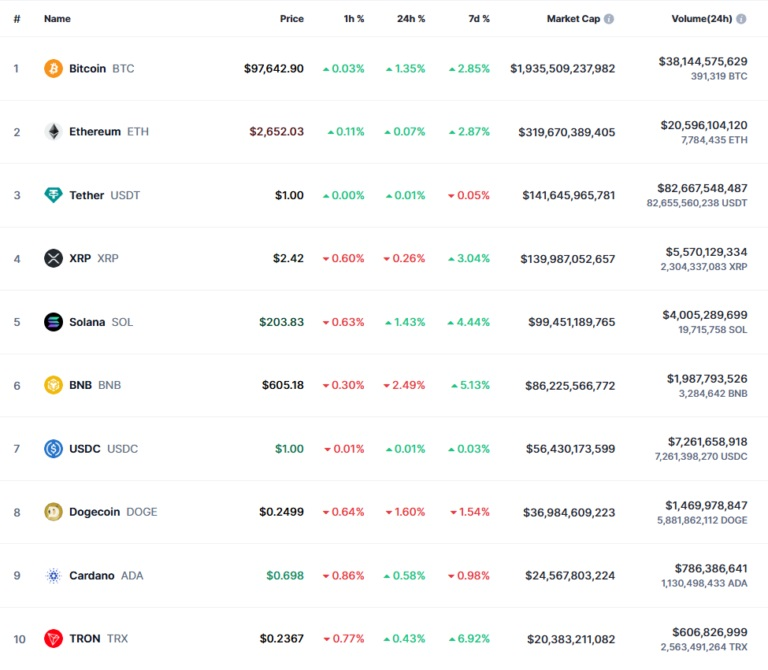Click the USDC logo icon

[x=53, y=449]
